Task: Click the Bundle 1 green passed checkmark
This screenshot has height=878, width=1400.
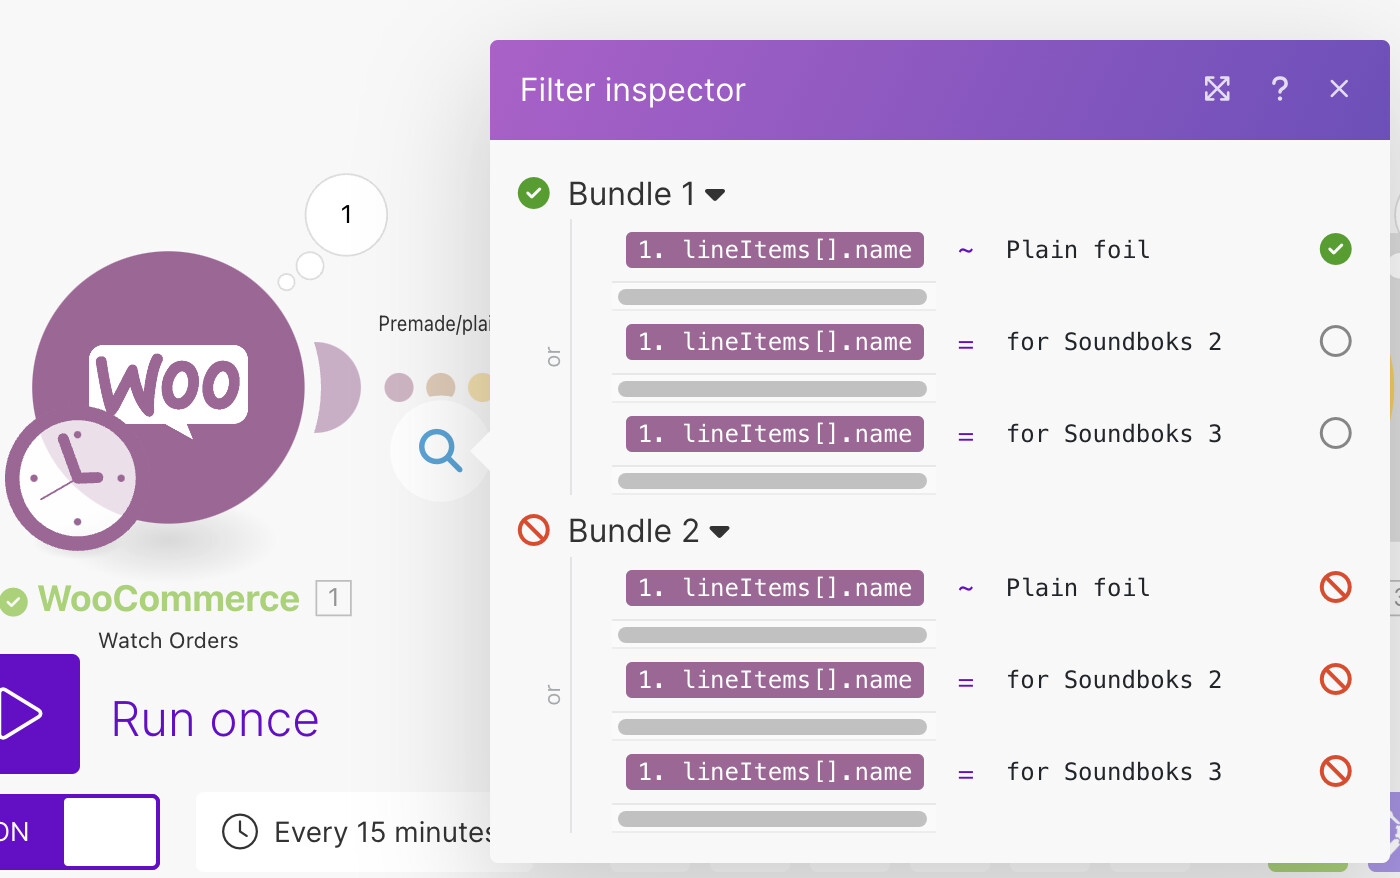Action: click(x=534, y=193)
